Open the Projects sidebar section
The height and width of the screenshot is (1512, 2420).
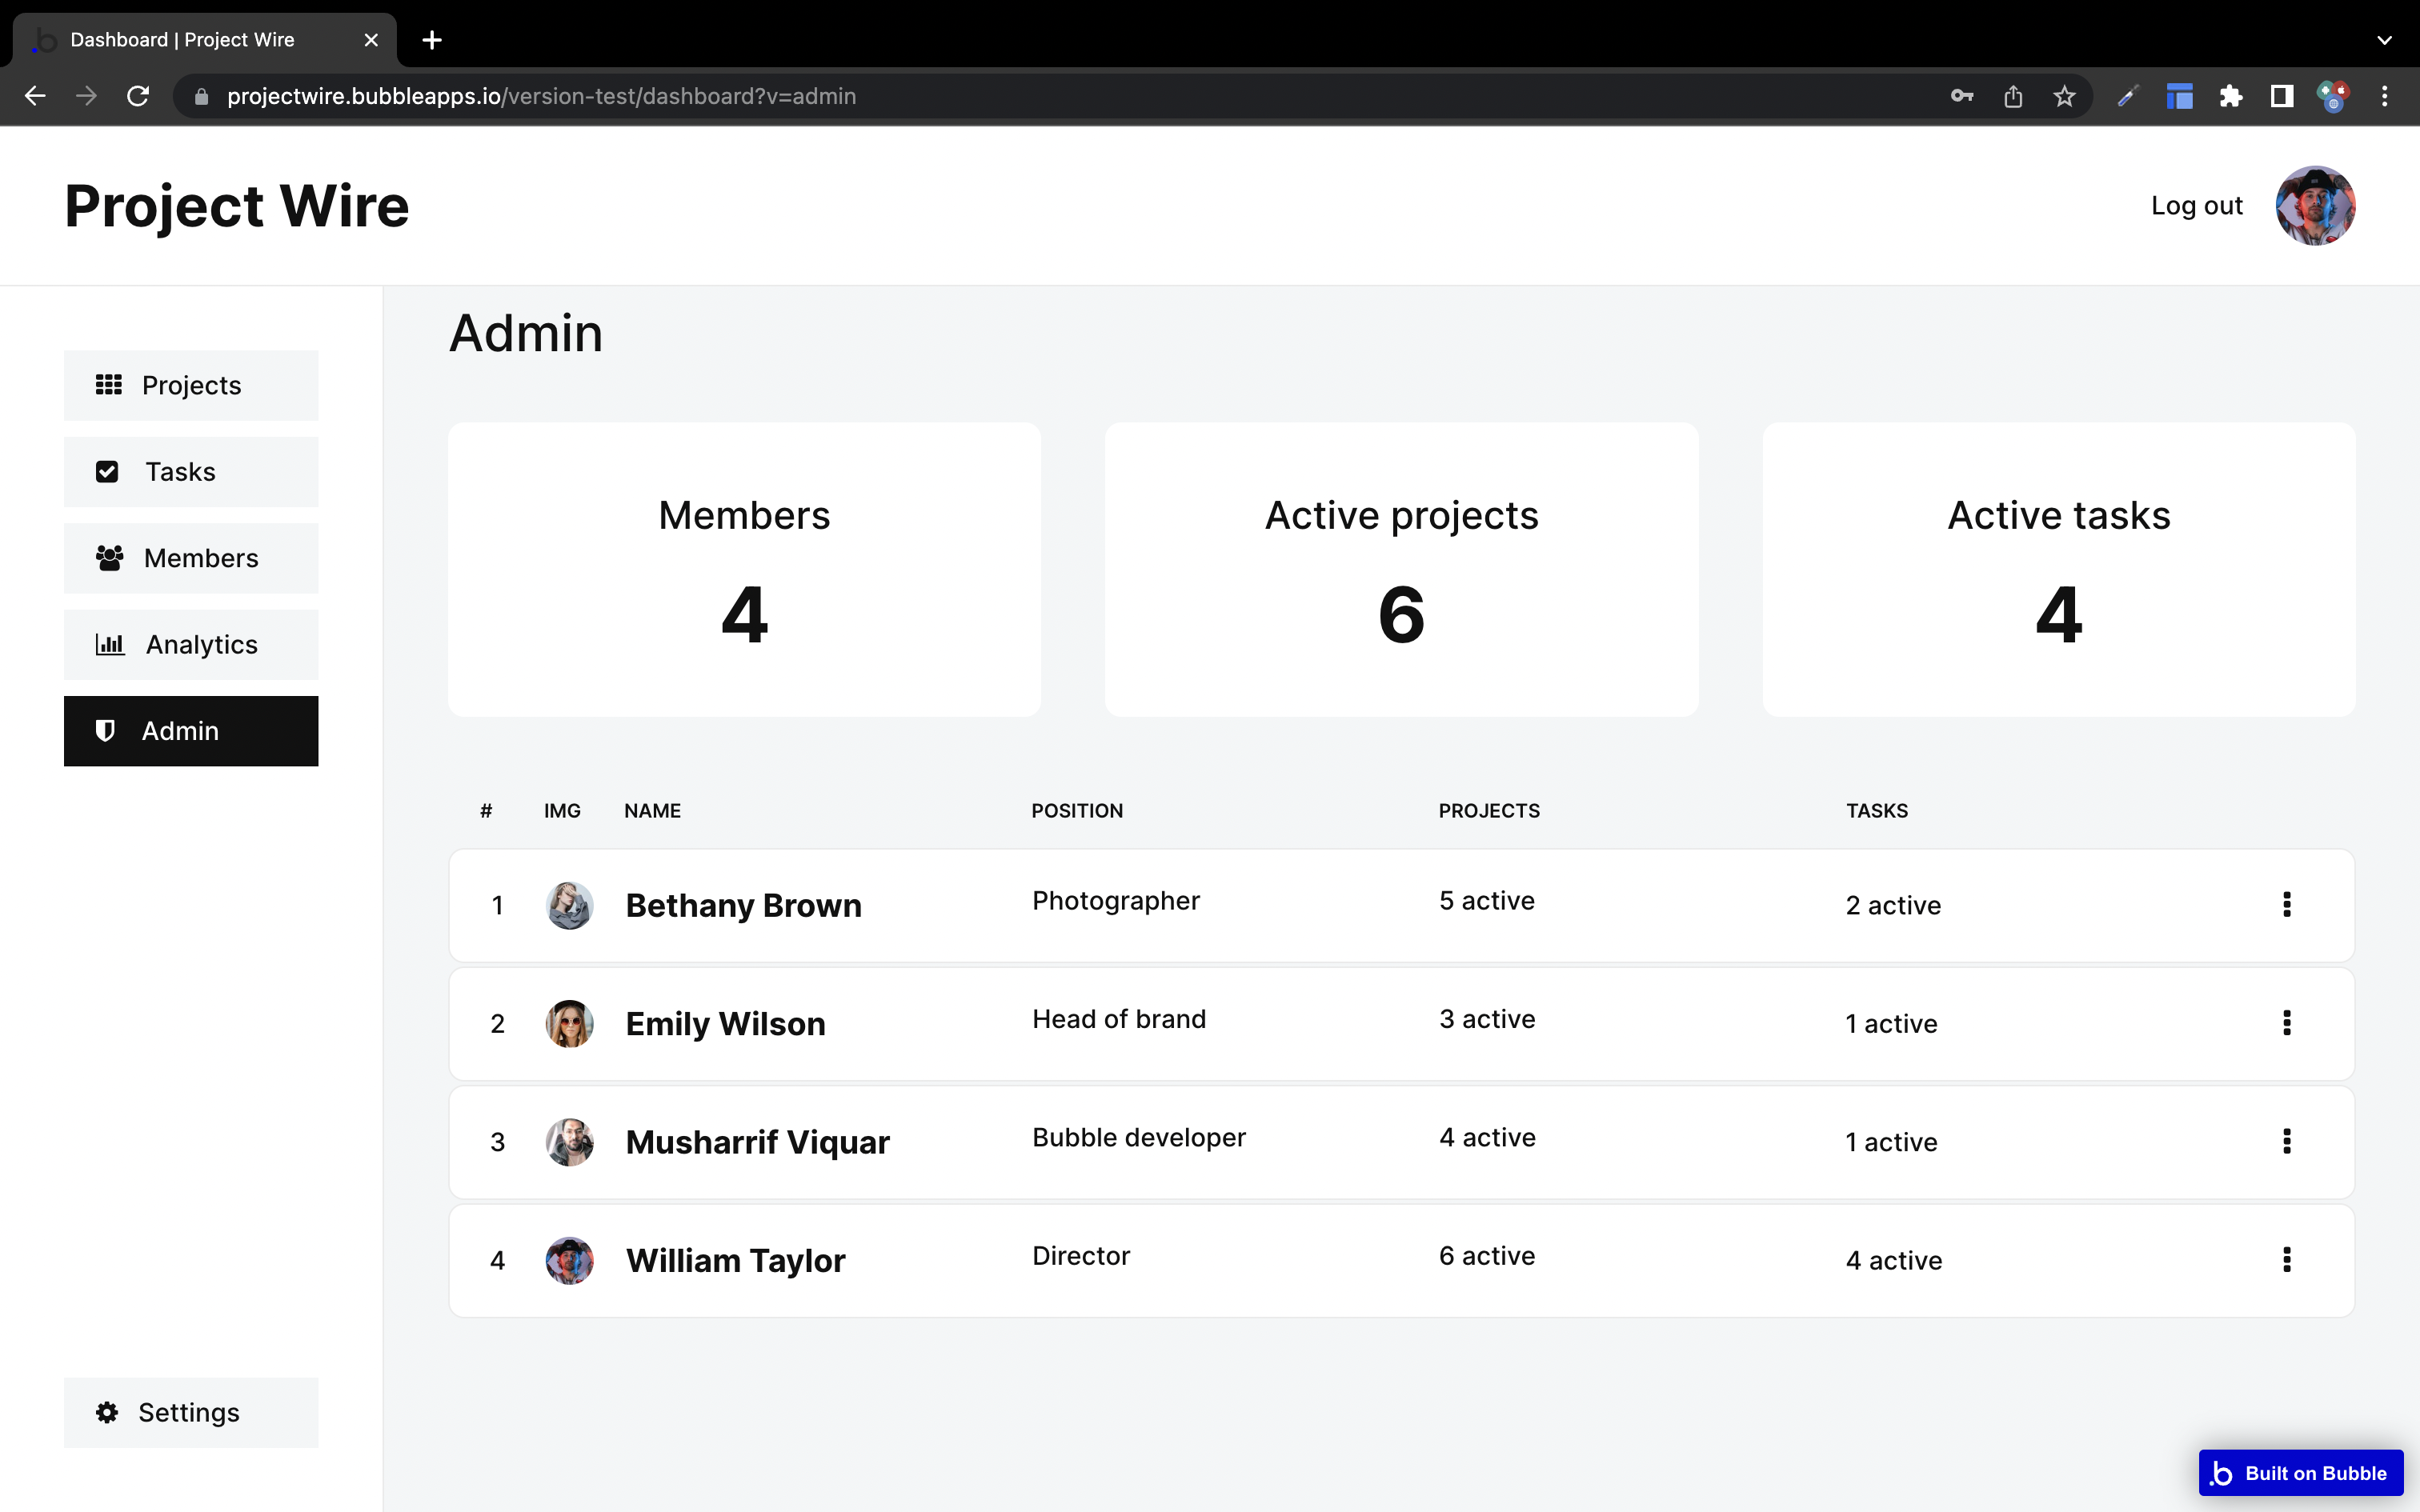[x=191, y=385]
